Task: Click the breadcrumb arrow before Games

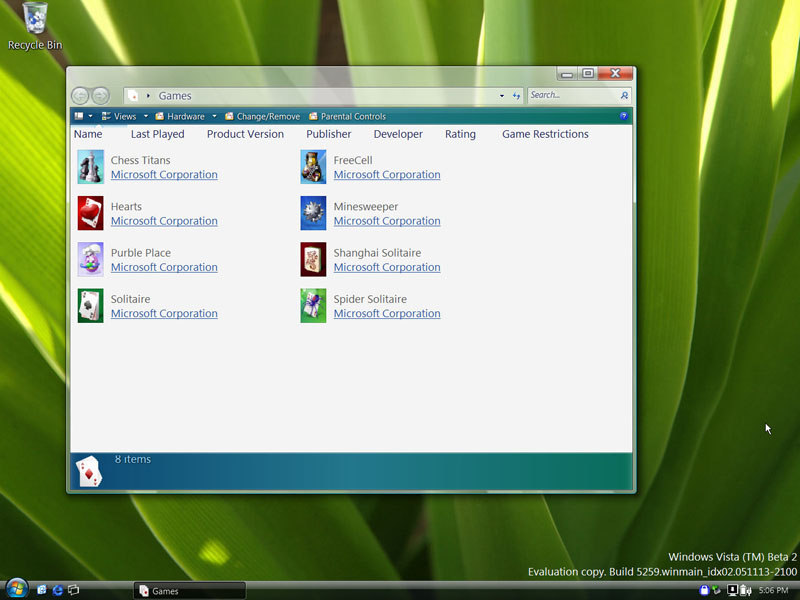Action: point(148,95)
